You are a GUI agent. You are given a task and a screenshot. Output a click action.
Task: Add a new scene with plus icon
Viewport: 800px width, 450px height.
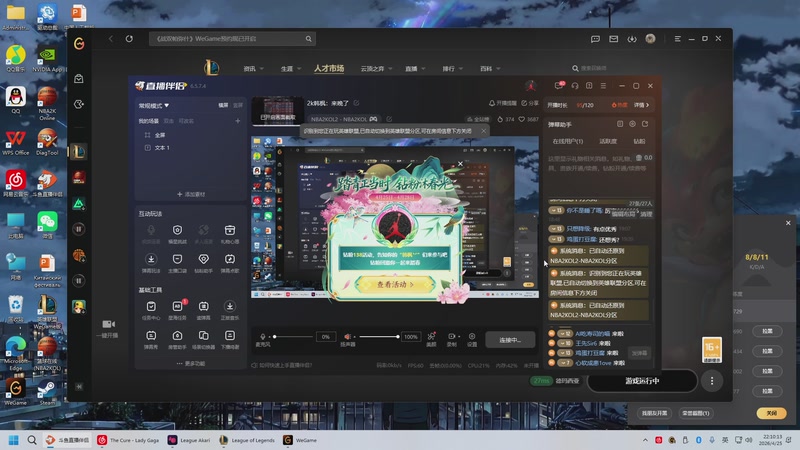[x=238, y=121]
